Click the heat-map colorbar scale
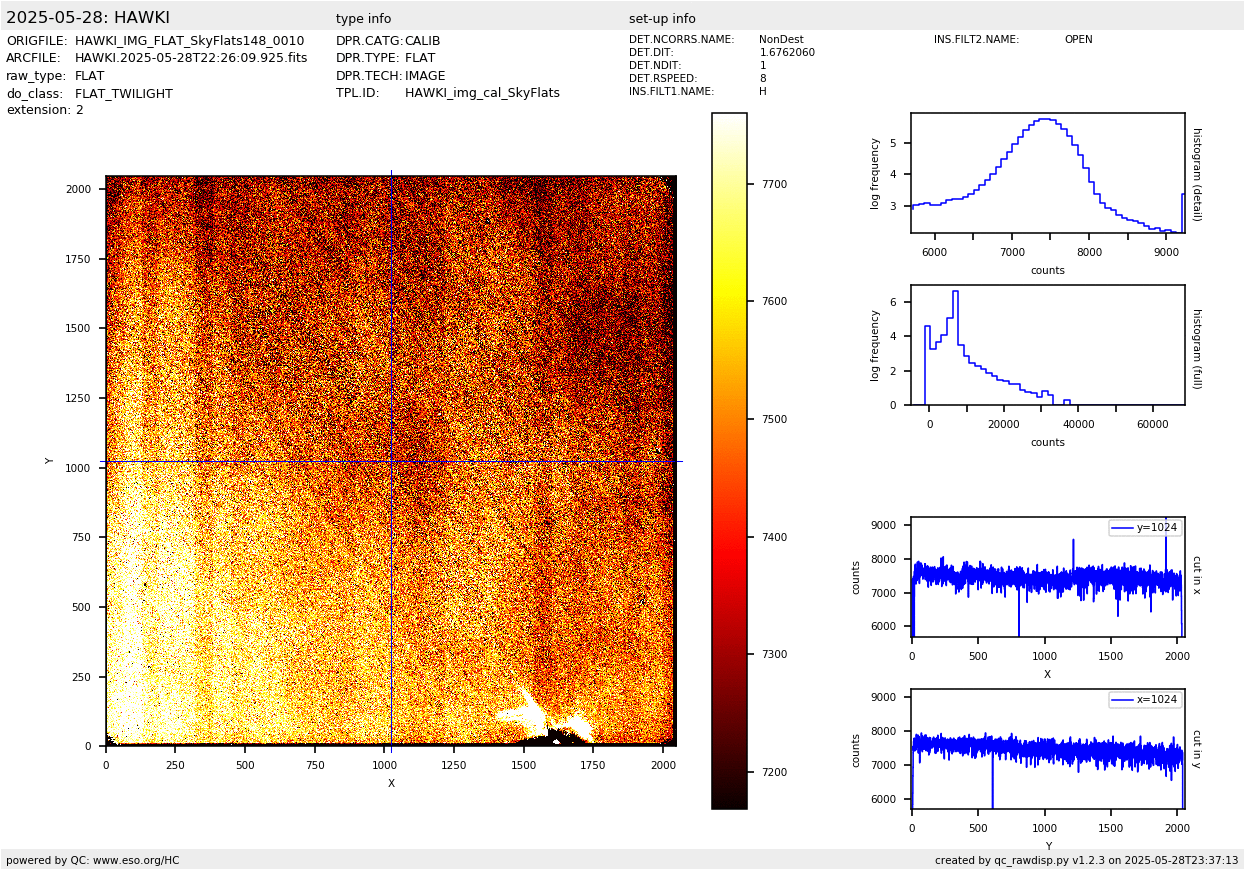 pyautogui.click(x=729, y=460)
